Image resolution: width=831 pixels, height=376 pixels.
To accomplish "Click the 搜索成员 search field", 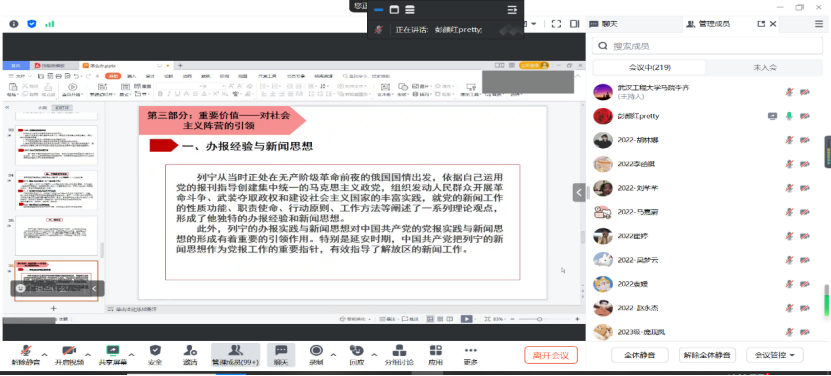I will [708, 46].
